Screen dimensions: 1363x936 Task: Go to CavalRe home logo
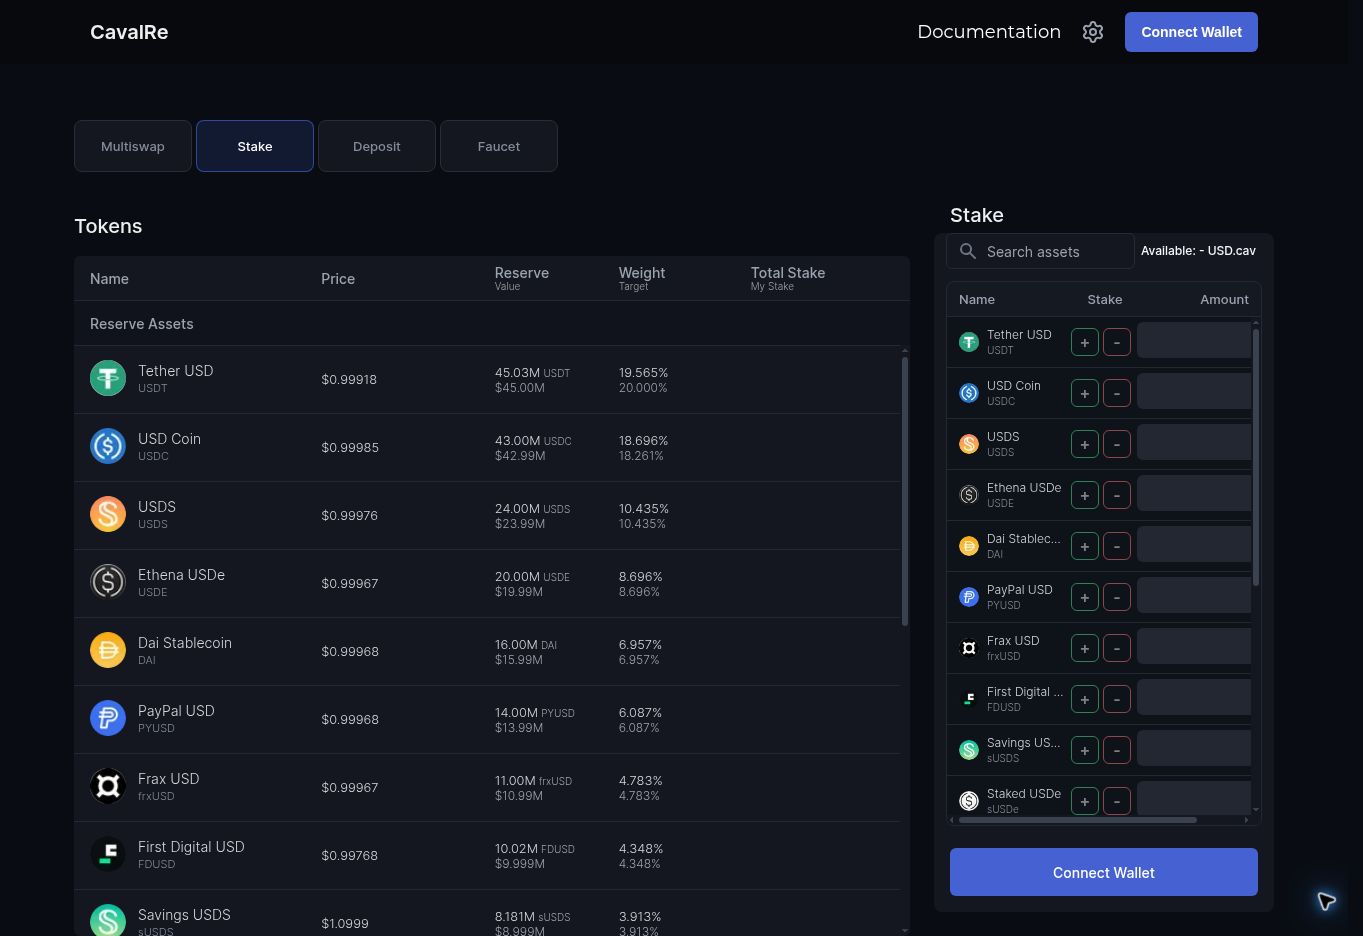tap(129, 32)
